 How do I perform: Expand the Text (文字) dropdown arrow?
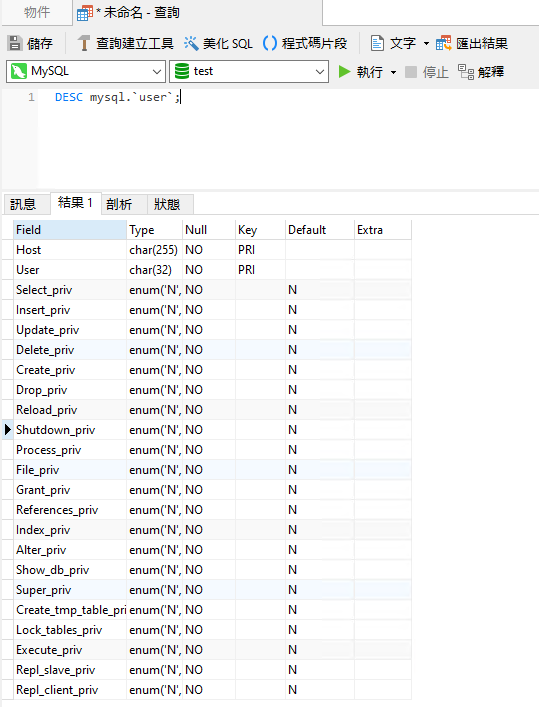[x=426, y=44]
